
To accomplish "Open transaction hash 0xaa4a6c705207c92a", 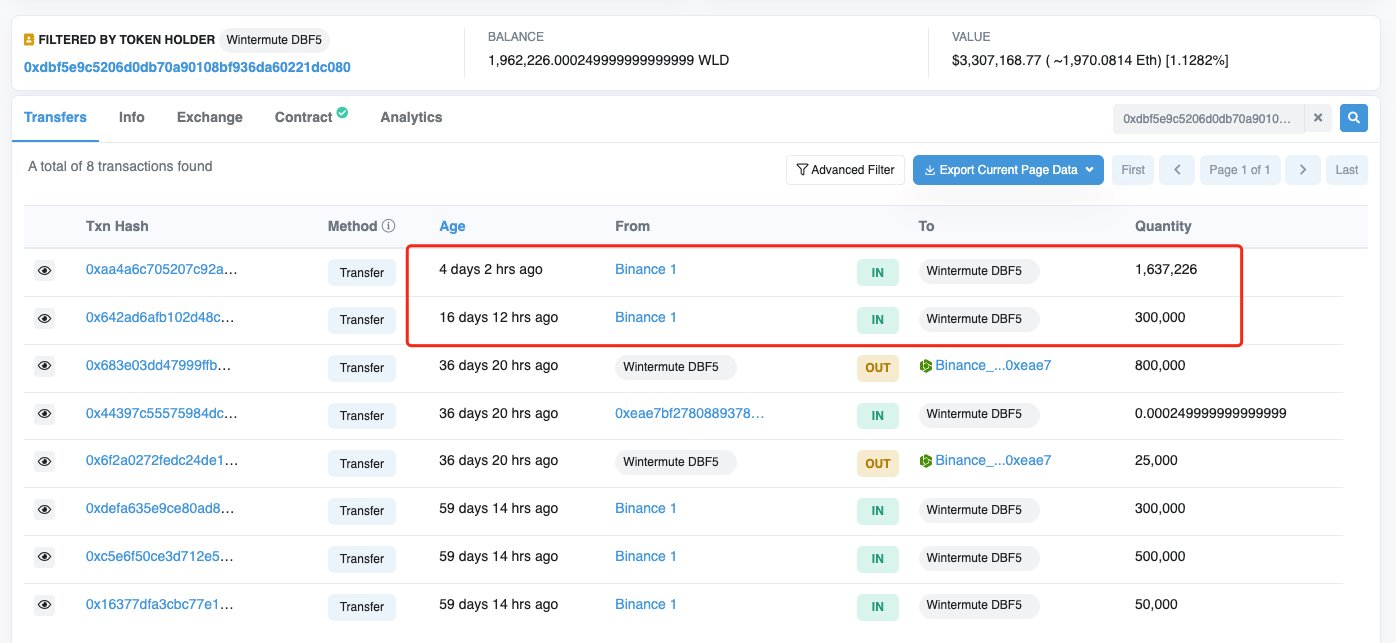I will pos(161,269).
